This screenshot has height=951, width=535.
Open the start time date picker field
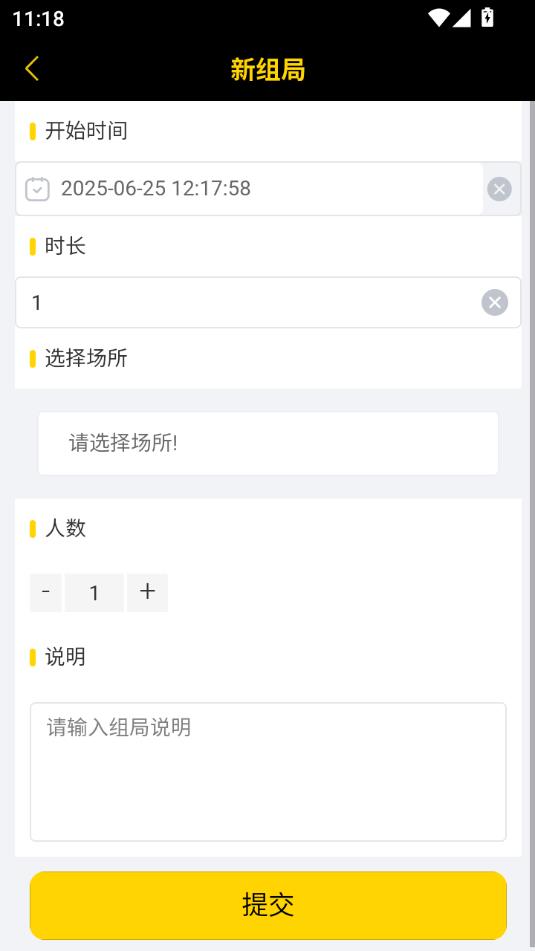click(x=249, y=189)
